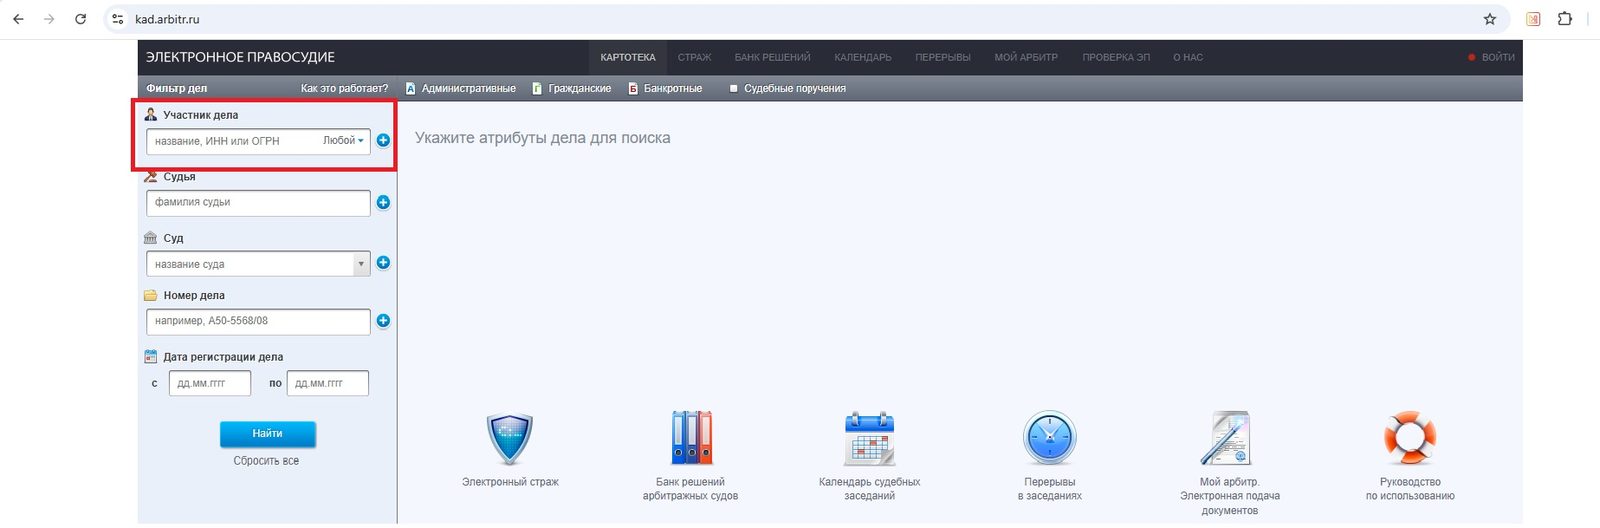Expand the court name dropdown arrow
Image resolution: width=1600 pixels, height=528 pixels.
361,264
